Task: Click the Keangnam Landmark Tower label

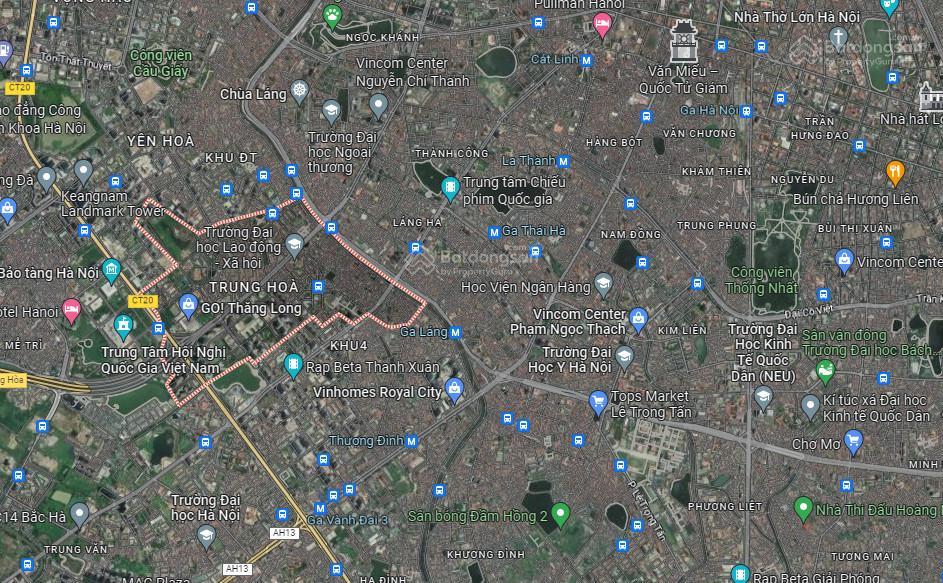Action: pos(112,203)
